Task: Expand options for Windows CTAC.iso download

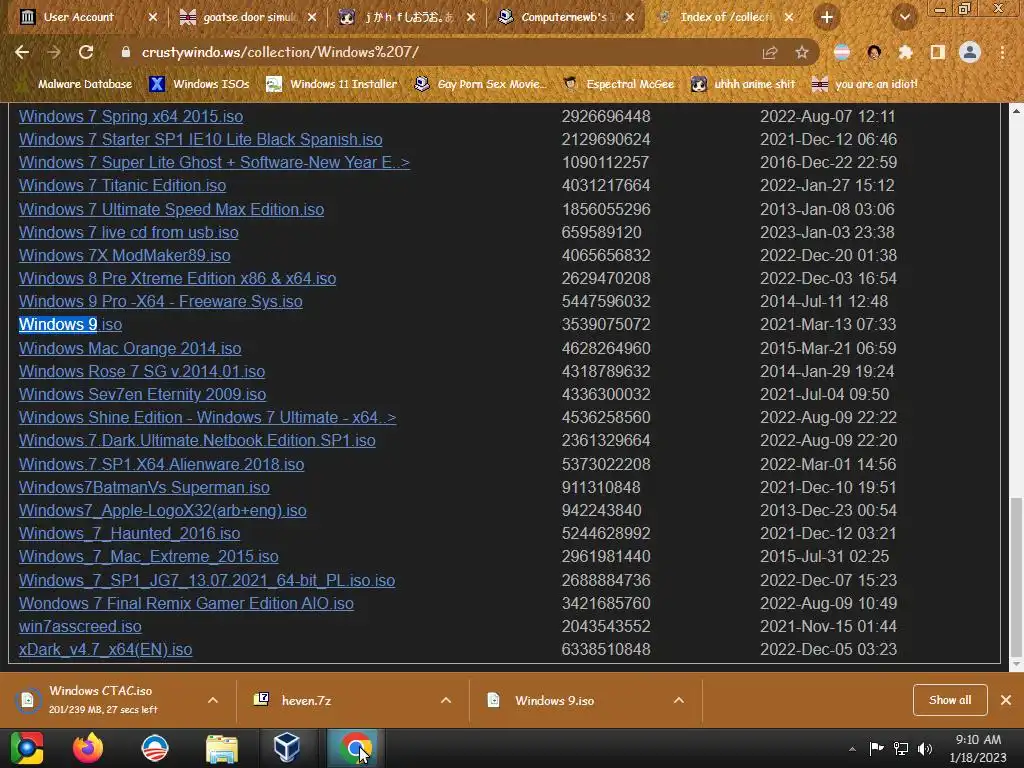Action: coord(213,700)
